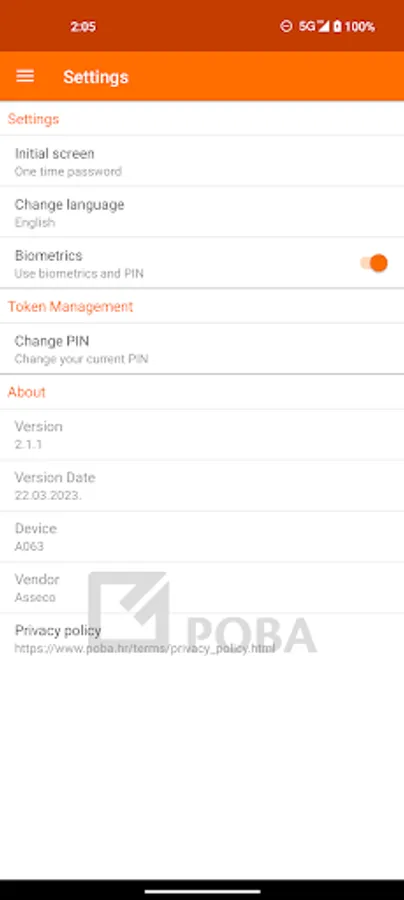Open Change PIN option
Viewport: 404px width, 900px height.
pyautogui.click(x=202, y=349)
